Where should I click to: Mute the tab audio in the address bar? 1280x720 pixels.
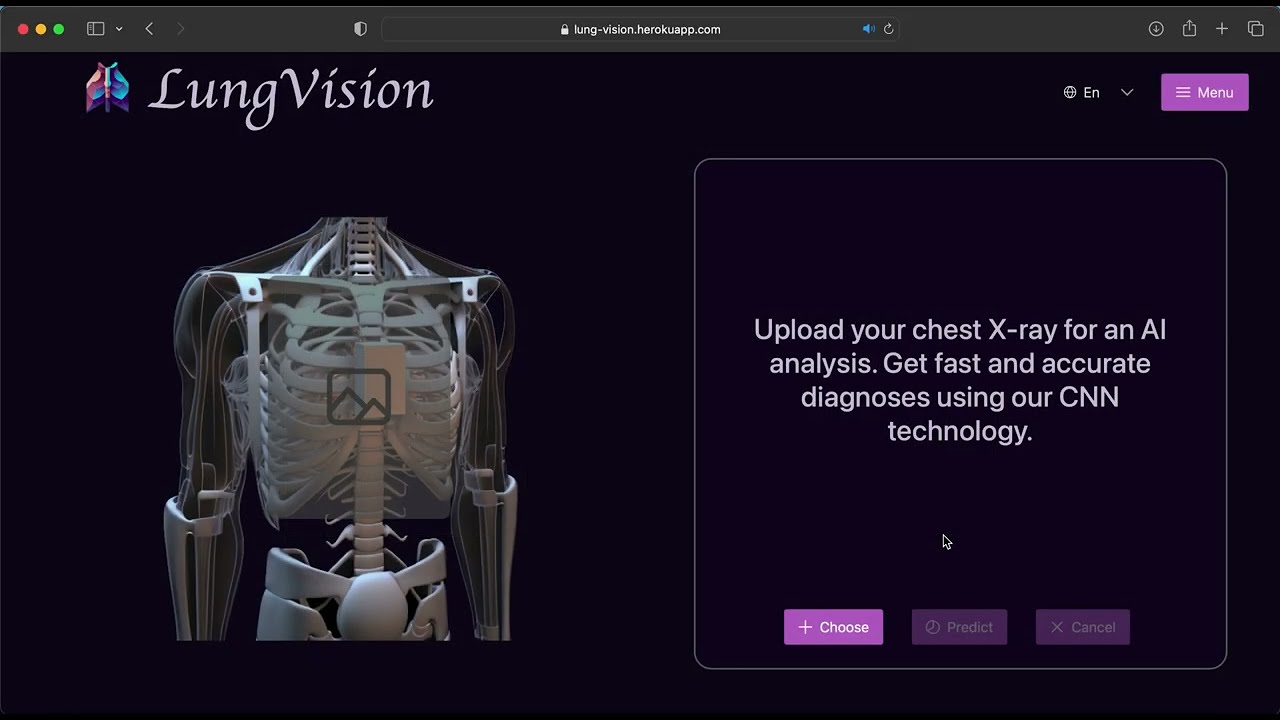coord(868,29)
